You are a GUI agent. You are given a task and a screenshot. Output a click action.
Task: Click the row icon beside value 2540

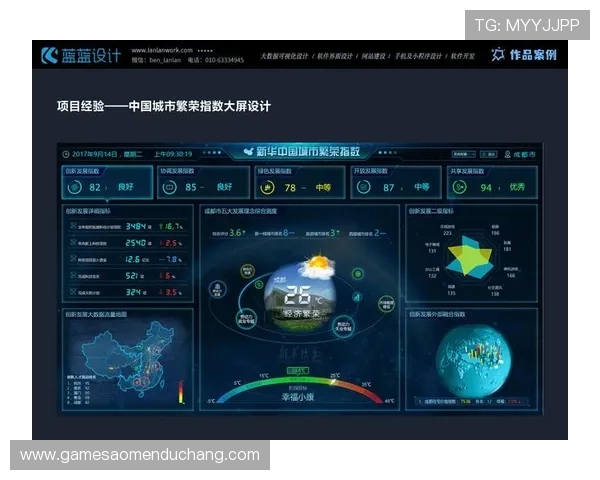tap(73, 242)
